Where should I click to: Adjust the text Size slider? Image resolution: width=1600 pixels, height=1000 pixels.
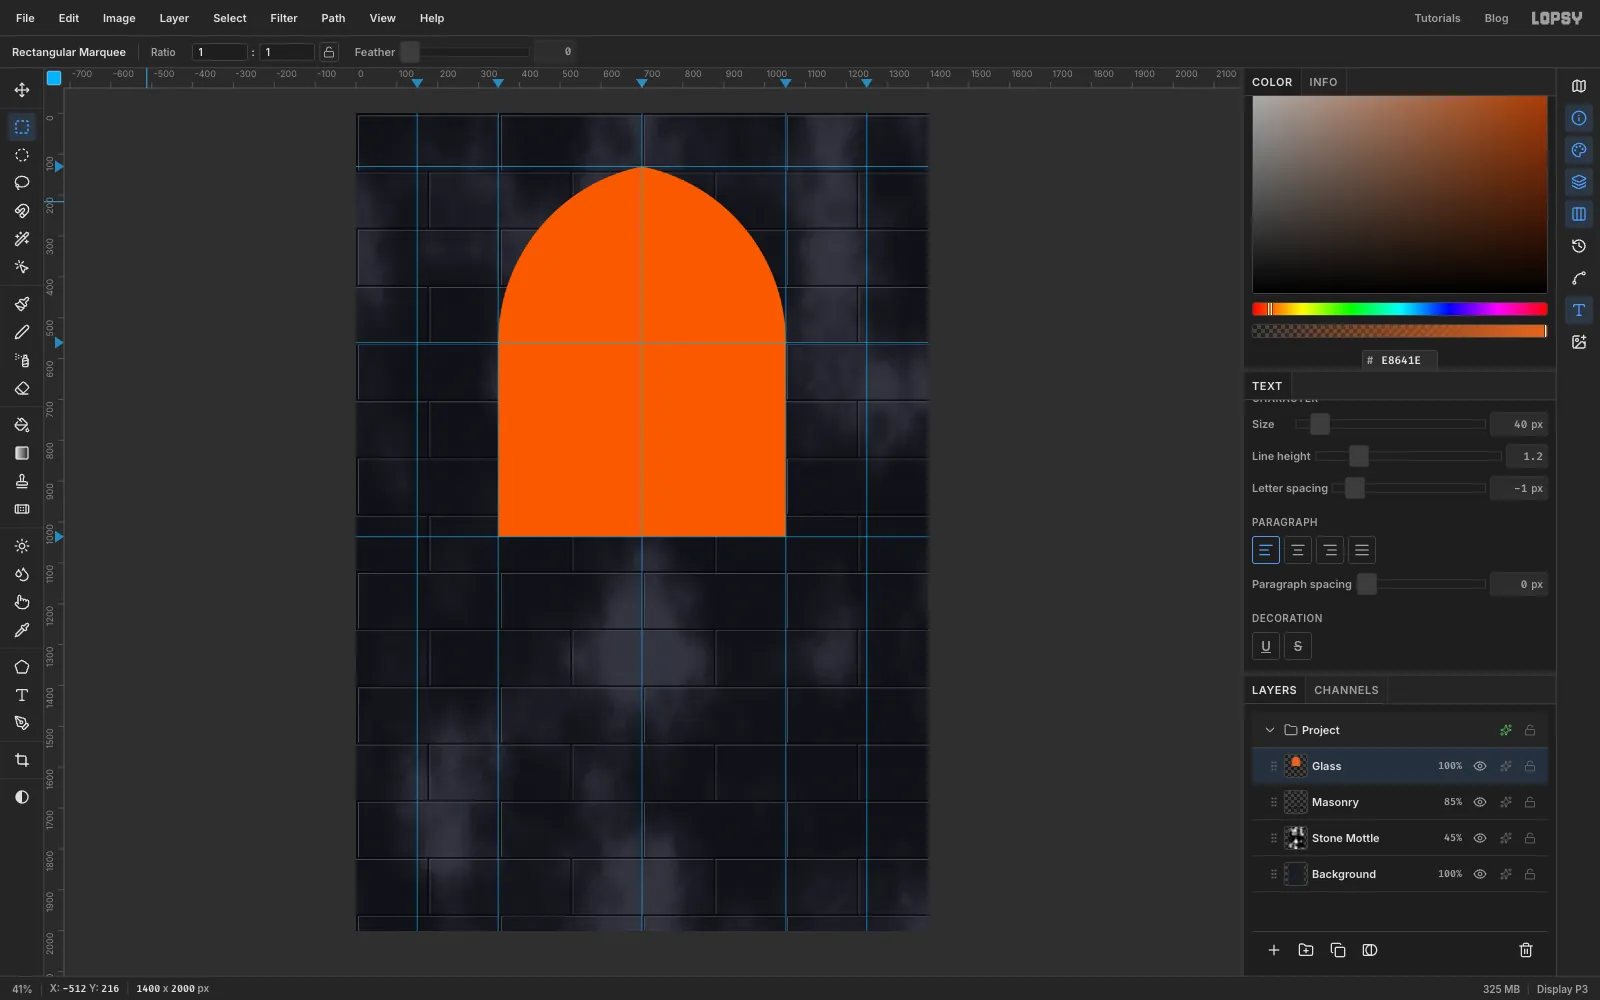coord(1390,424)
